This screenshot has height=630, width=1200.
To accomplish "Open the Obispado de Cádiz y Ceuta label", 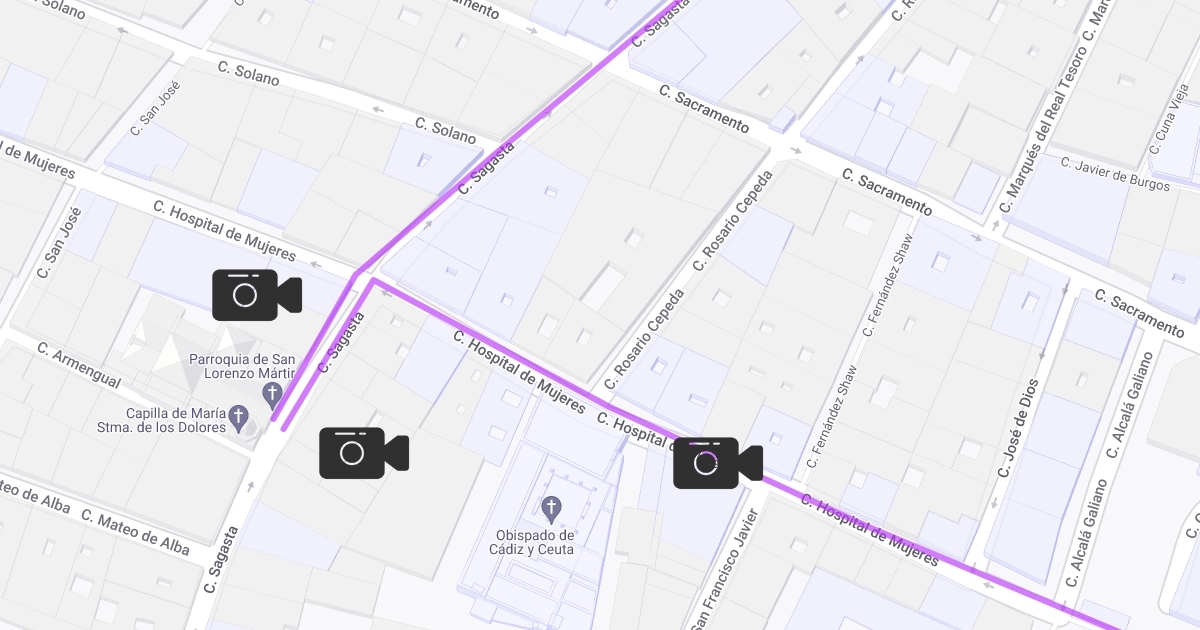I will [535, 542].
